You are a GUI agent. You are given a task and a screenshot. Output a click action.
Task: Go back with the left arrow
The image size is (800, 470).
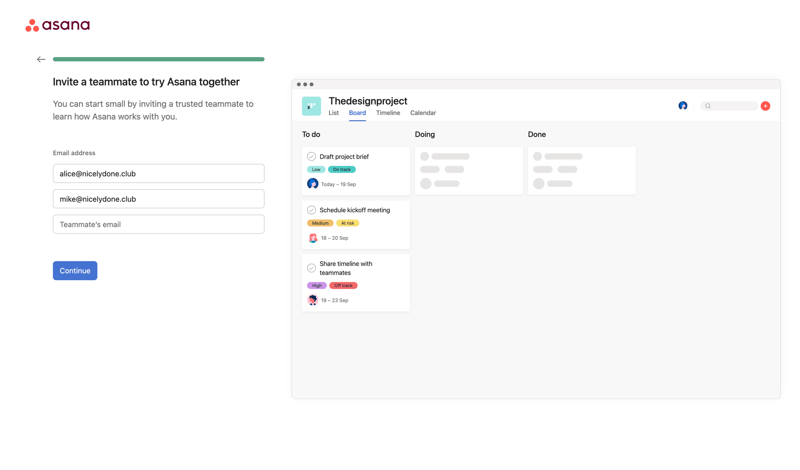[41, 59]
